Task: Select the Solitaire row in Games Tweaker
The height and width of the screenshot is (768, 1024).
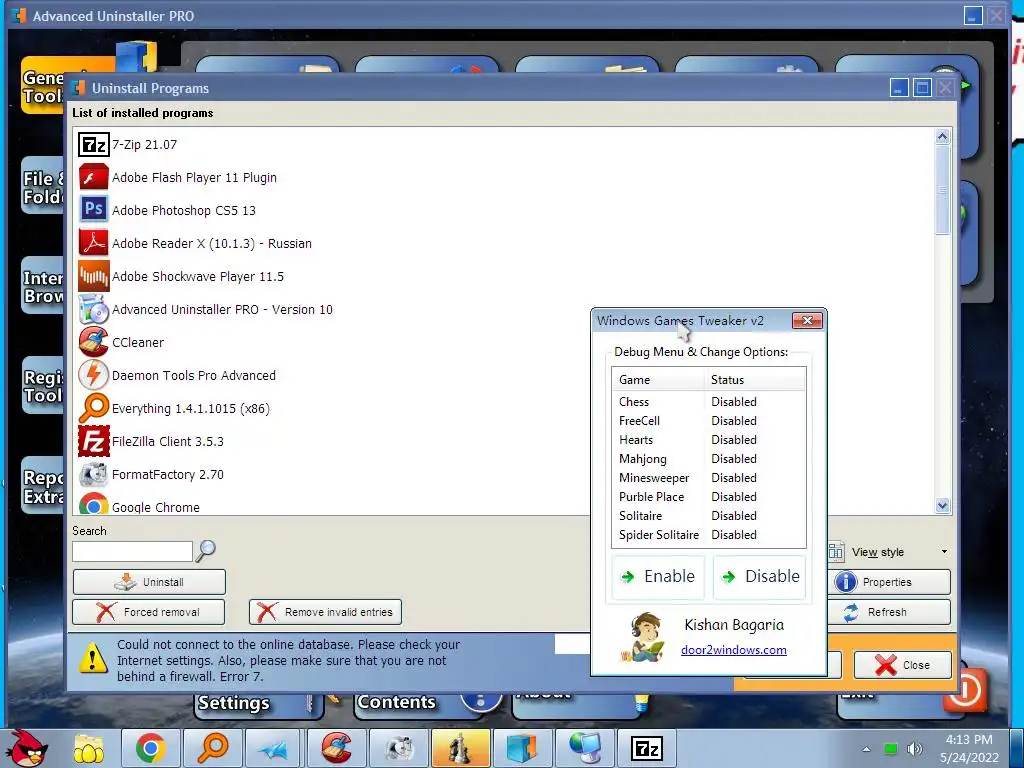Action: (709, 515)
